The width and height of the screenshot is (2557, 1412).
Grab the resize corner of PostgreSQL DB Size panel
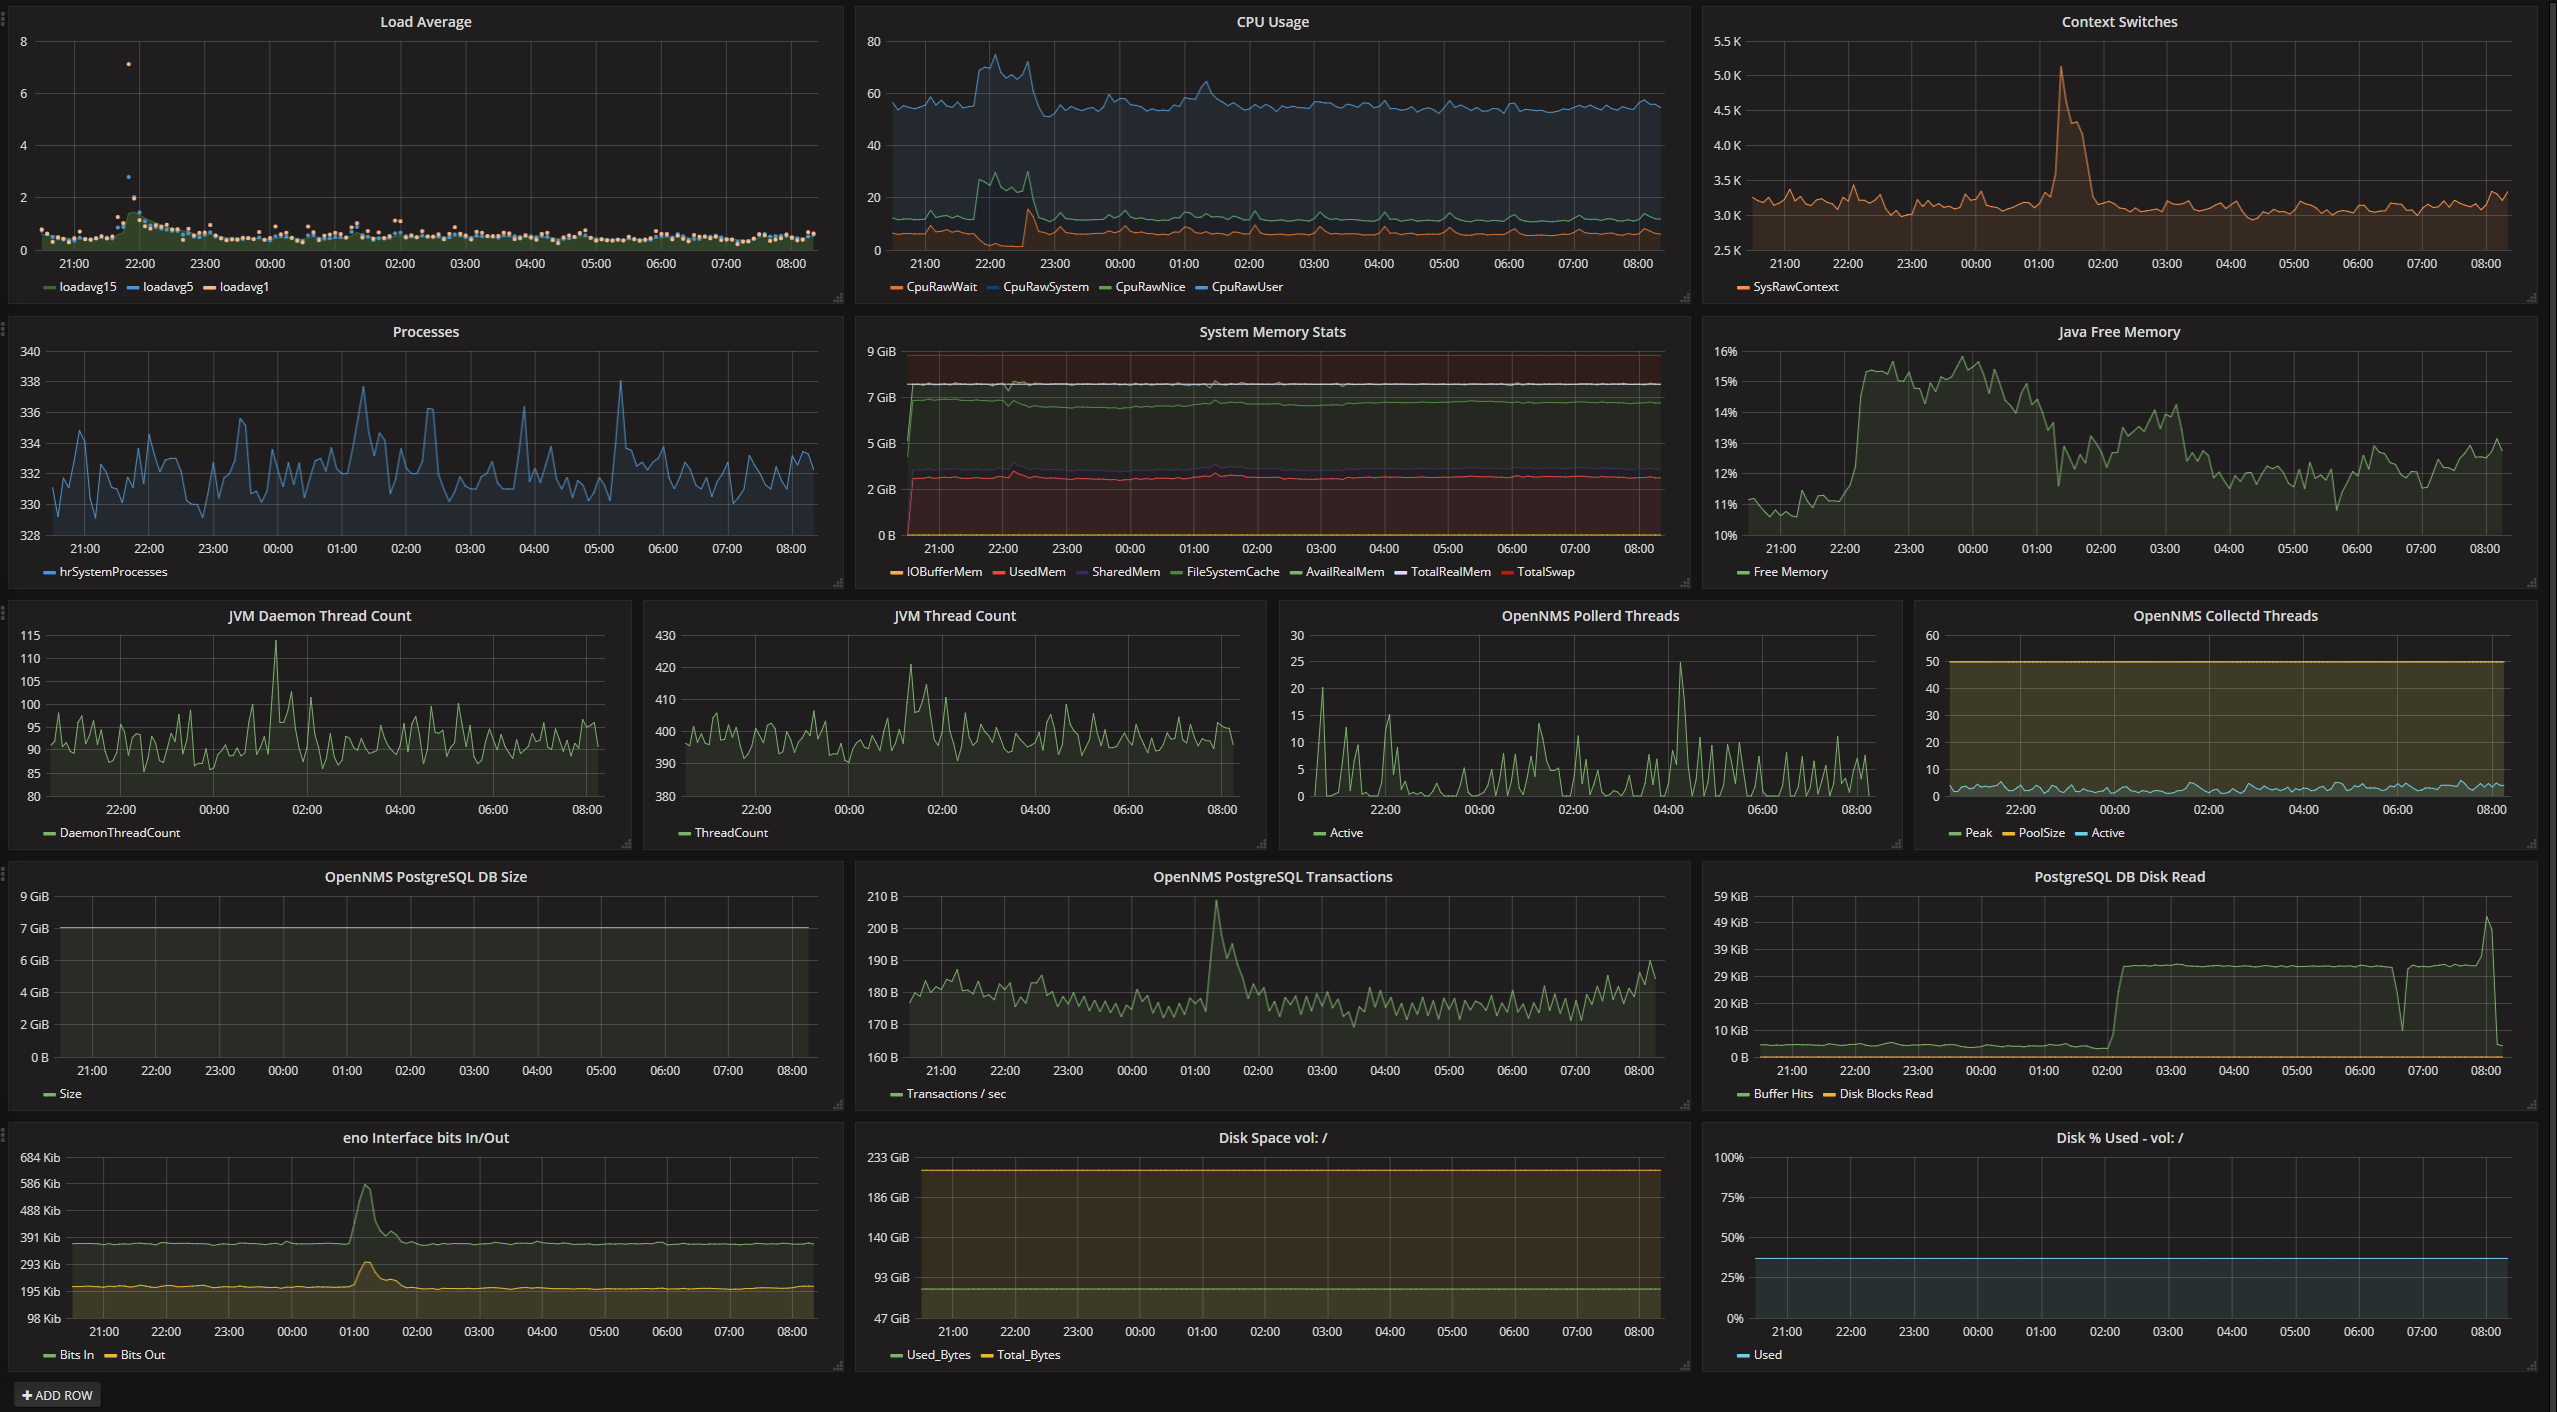pos(838,1105)
